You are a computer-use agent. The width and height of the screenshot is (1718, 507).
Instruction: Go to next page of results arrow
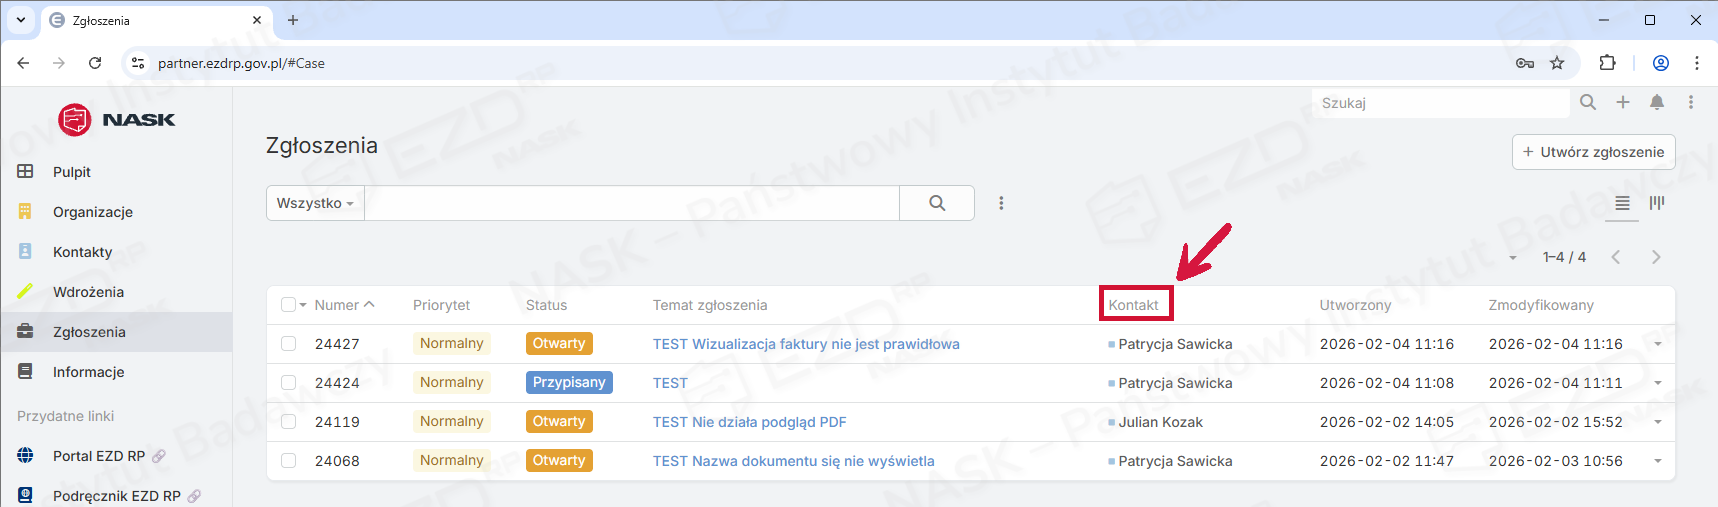tap(1656, 257)
